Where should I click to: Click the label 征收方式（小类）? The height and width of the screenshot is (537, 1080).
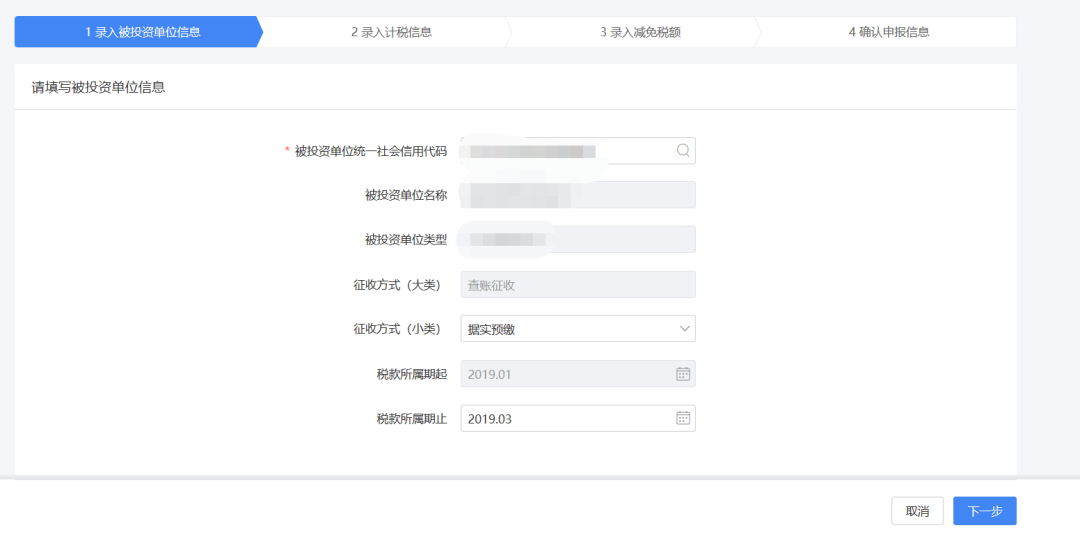[x=397, y=329]
